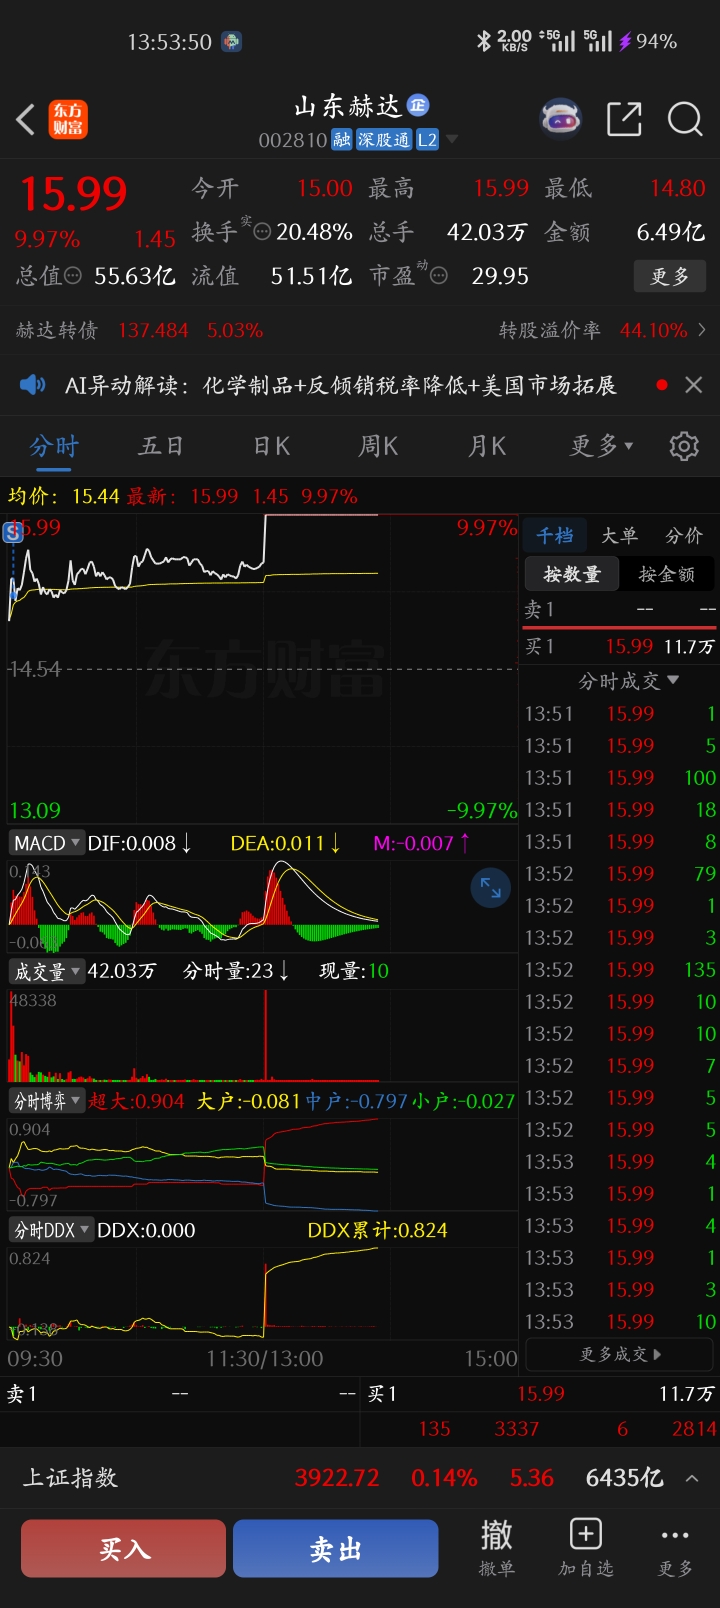Open chart settings gear icon
This screenshot has width=720, height=1608.
(684, 446)
